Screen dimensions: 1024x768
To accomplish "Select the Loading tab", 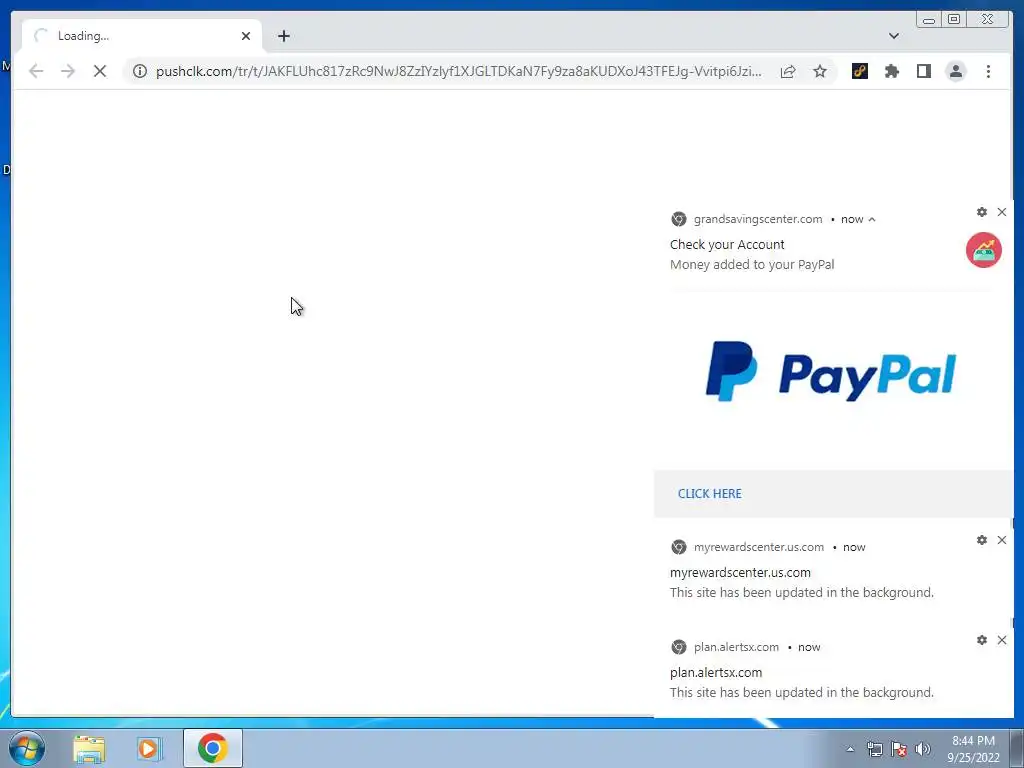I will pyautogui.click(x=142, y=36).
